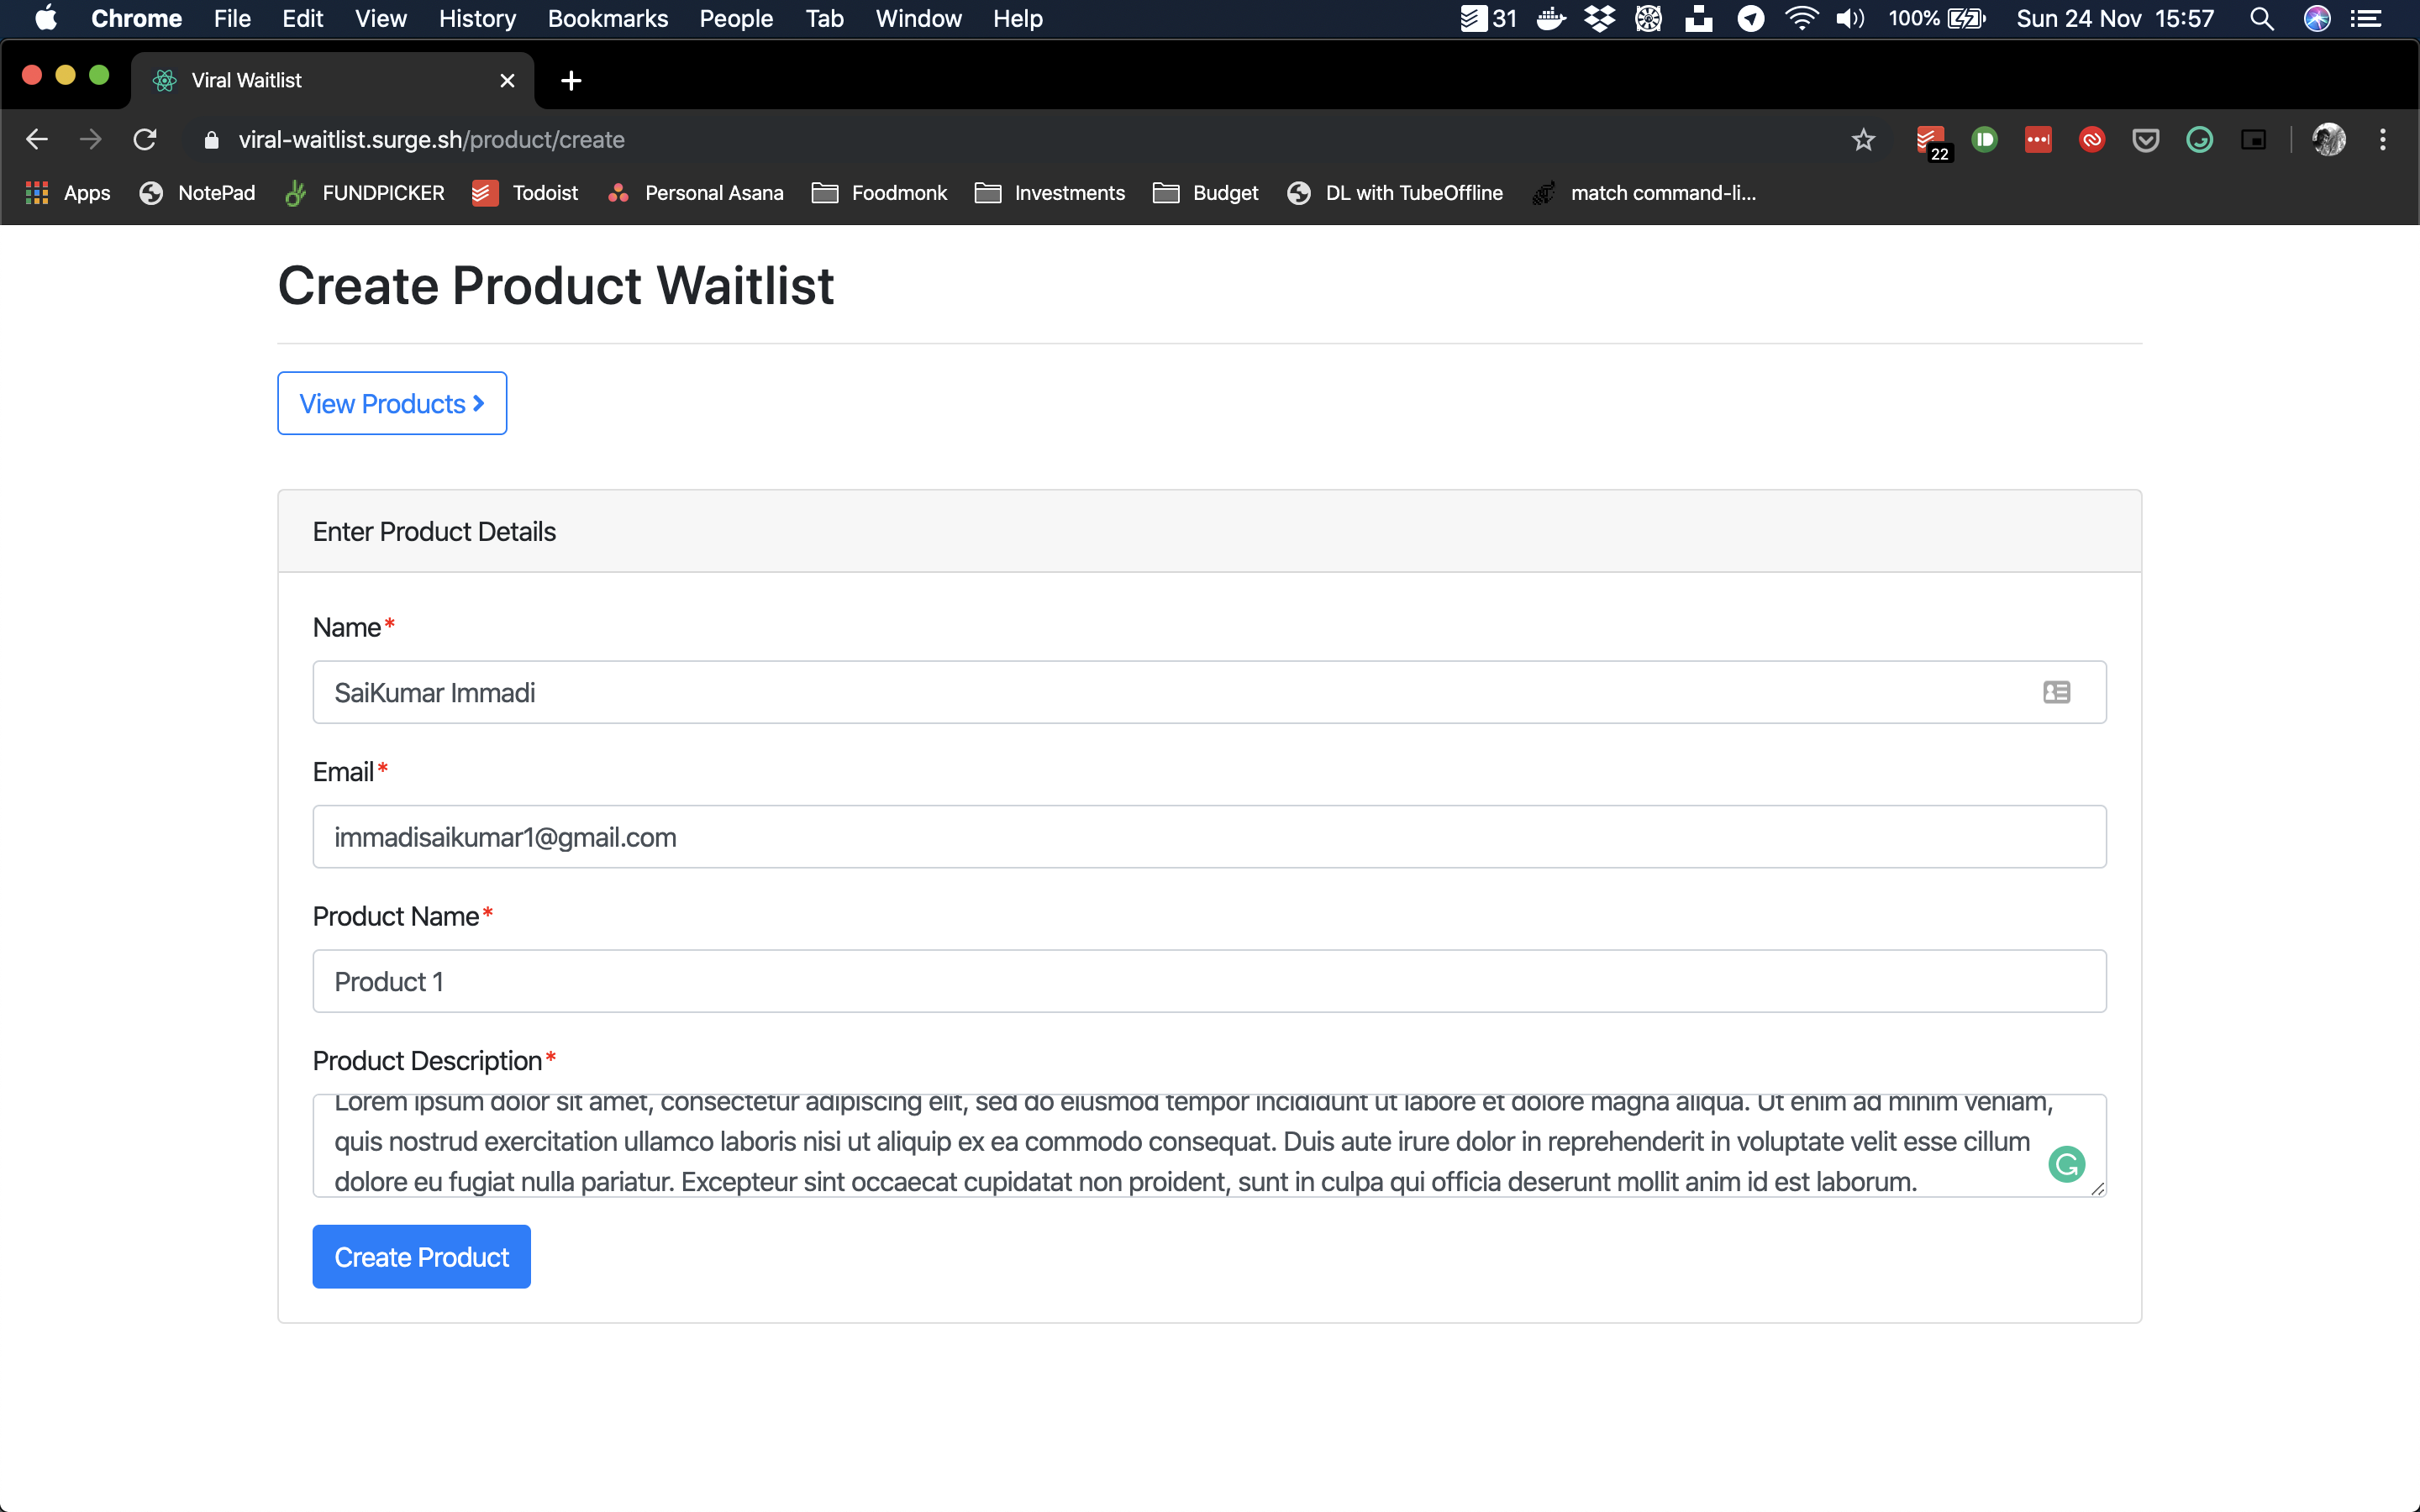Open the Chrome three-dot menu
The image size is (2420, 1512).
pyautogui.click(x=2382, y=140)
